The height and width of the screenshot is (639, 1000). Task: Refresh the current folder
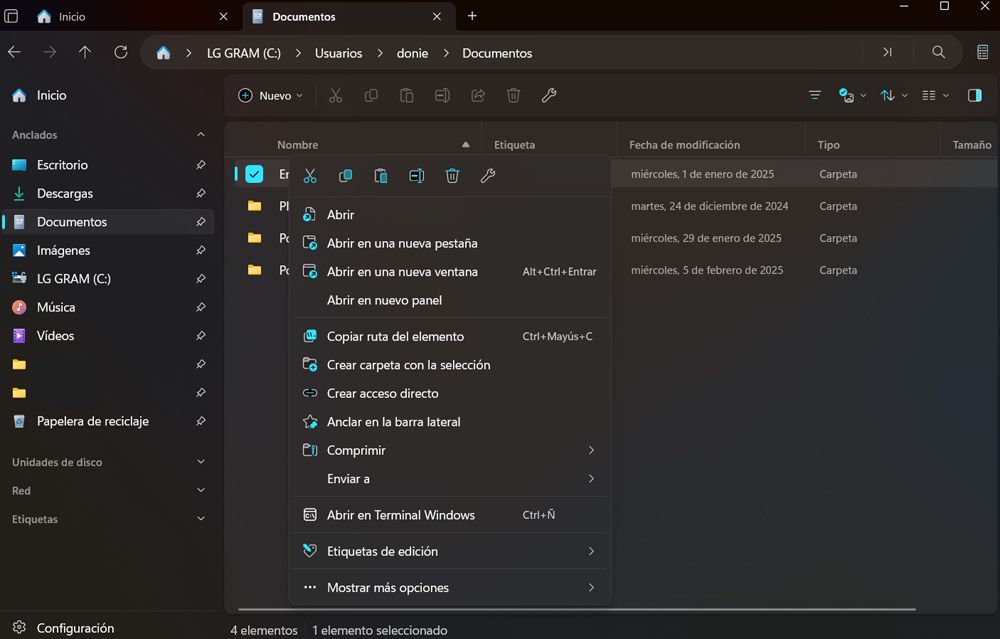[121, 52]
